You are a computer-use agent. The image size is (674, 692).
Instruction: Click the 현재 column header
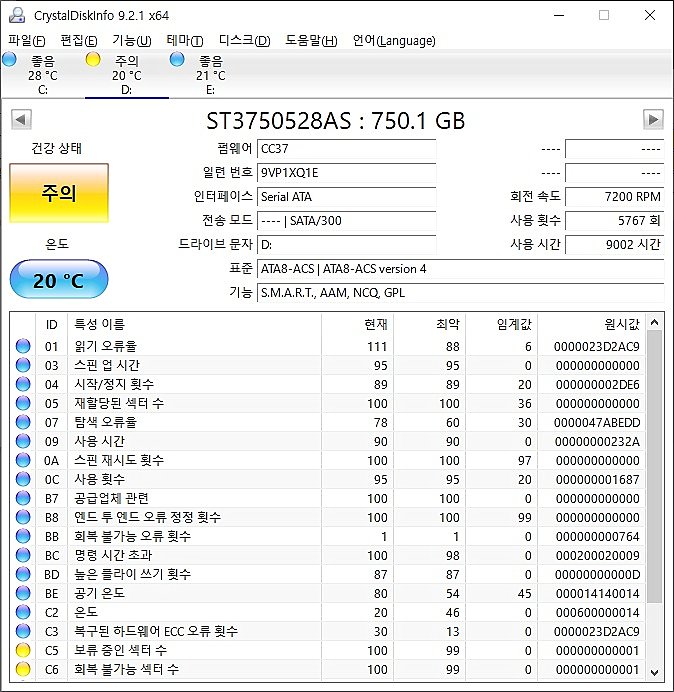click(x=358, y=324)
